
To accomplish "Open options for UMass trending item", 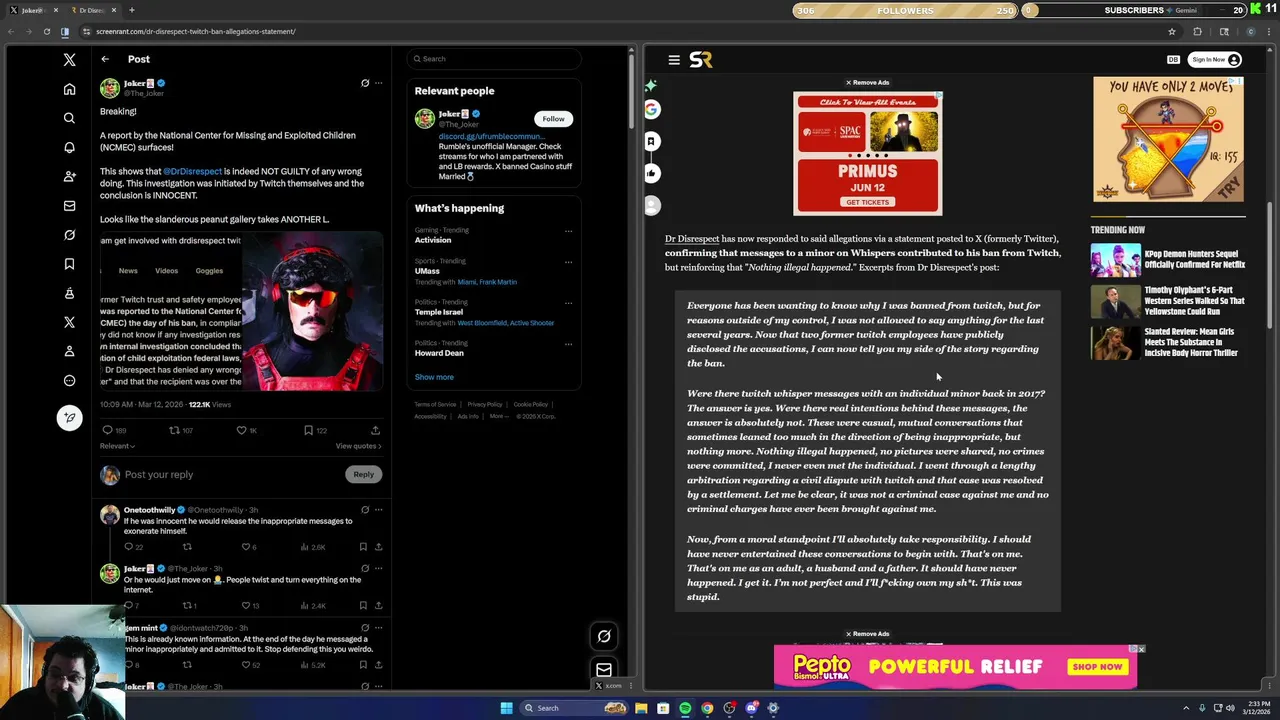I will tap(568, 262).
